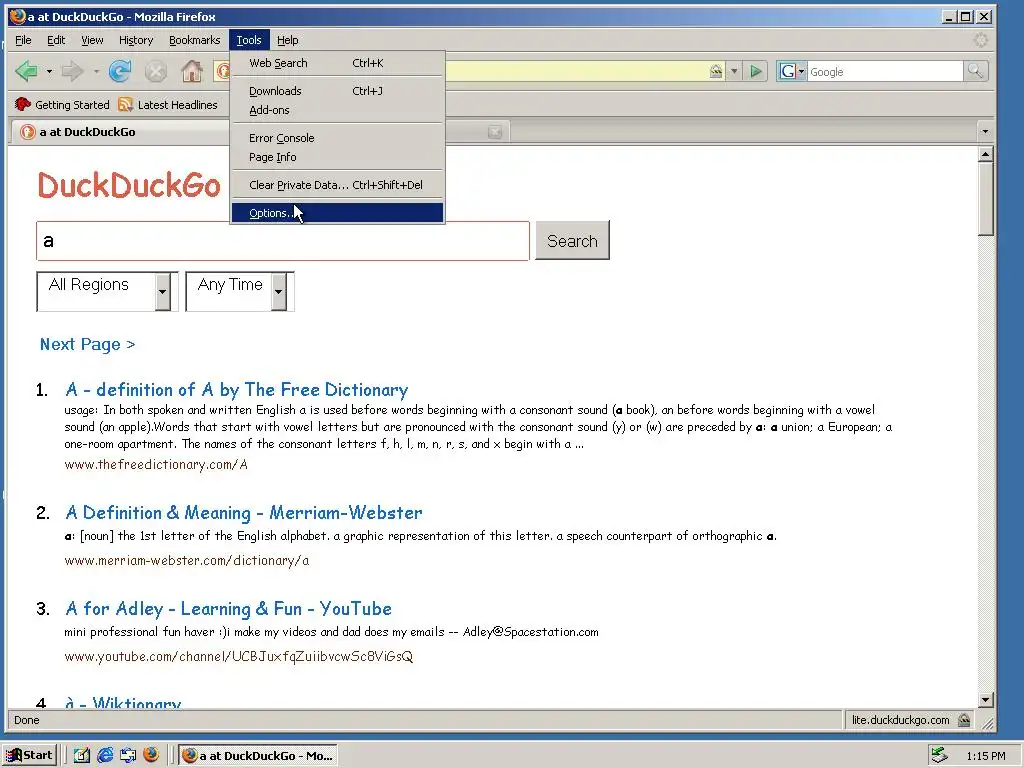
Task: Click the vertical scrollbar up arrow
Action: 985,155
